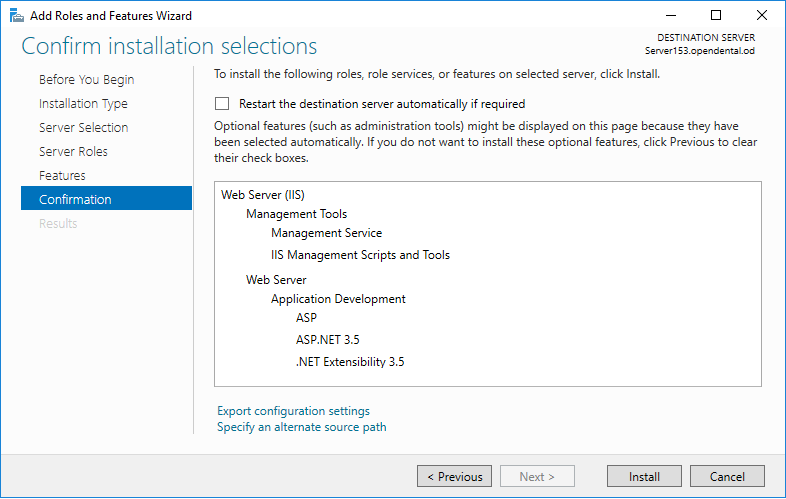Minimize the Add Roles wizard window
The height and width of the screenshot is (499, 786).
coord(671,16)
